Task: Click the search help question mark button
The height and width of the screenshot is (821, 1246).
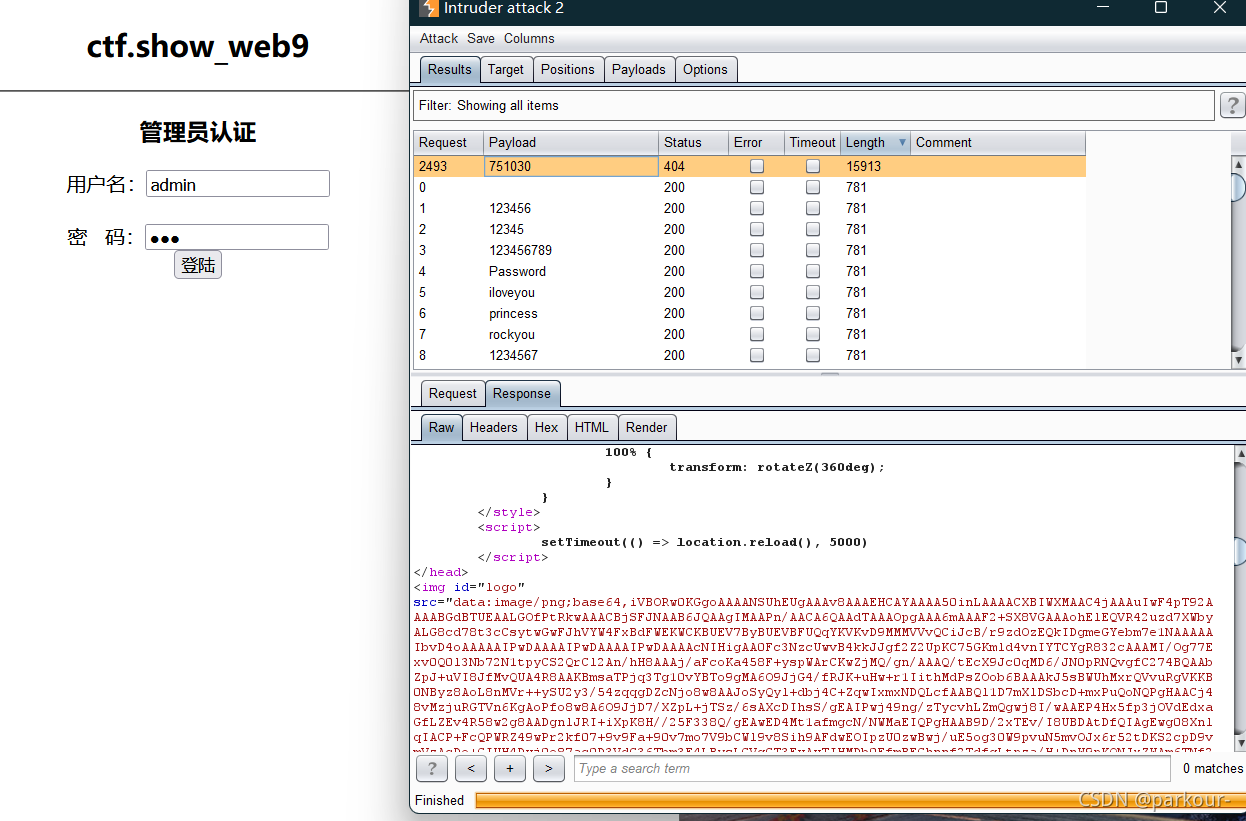Action: click(431, 768)
